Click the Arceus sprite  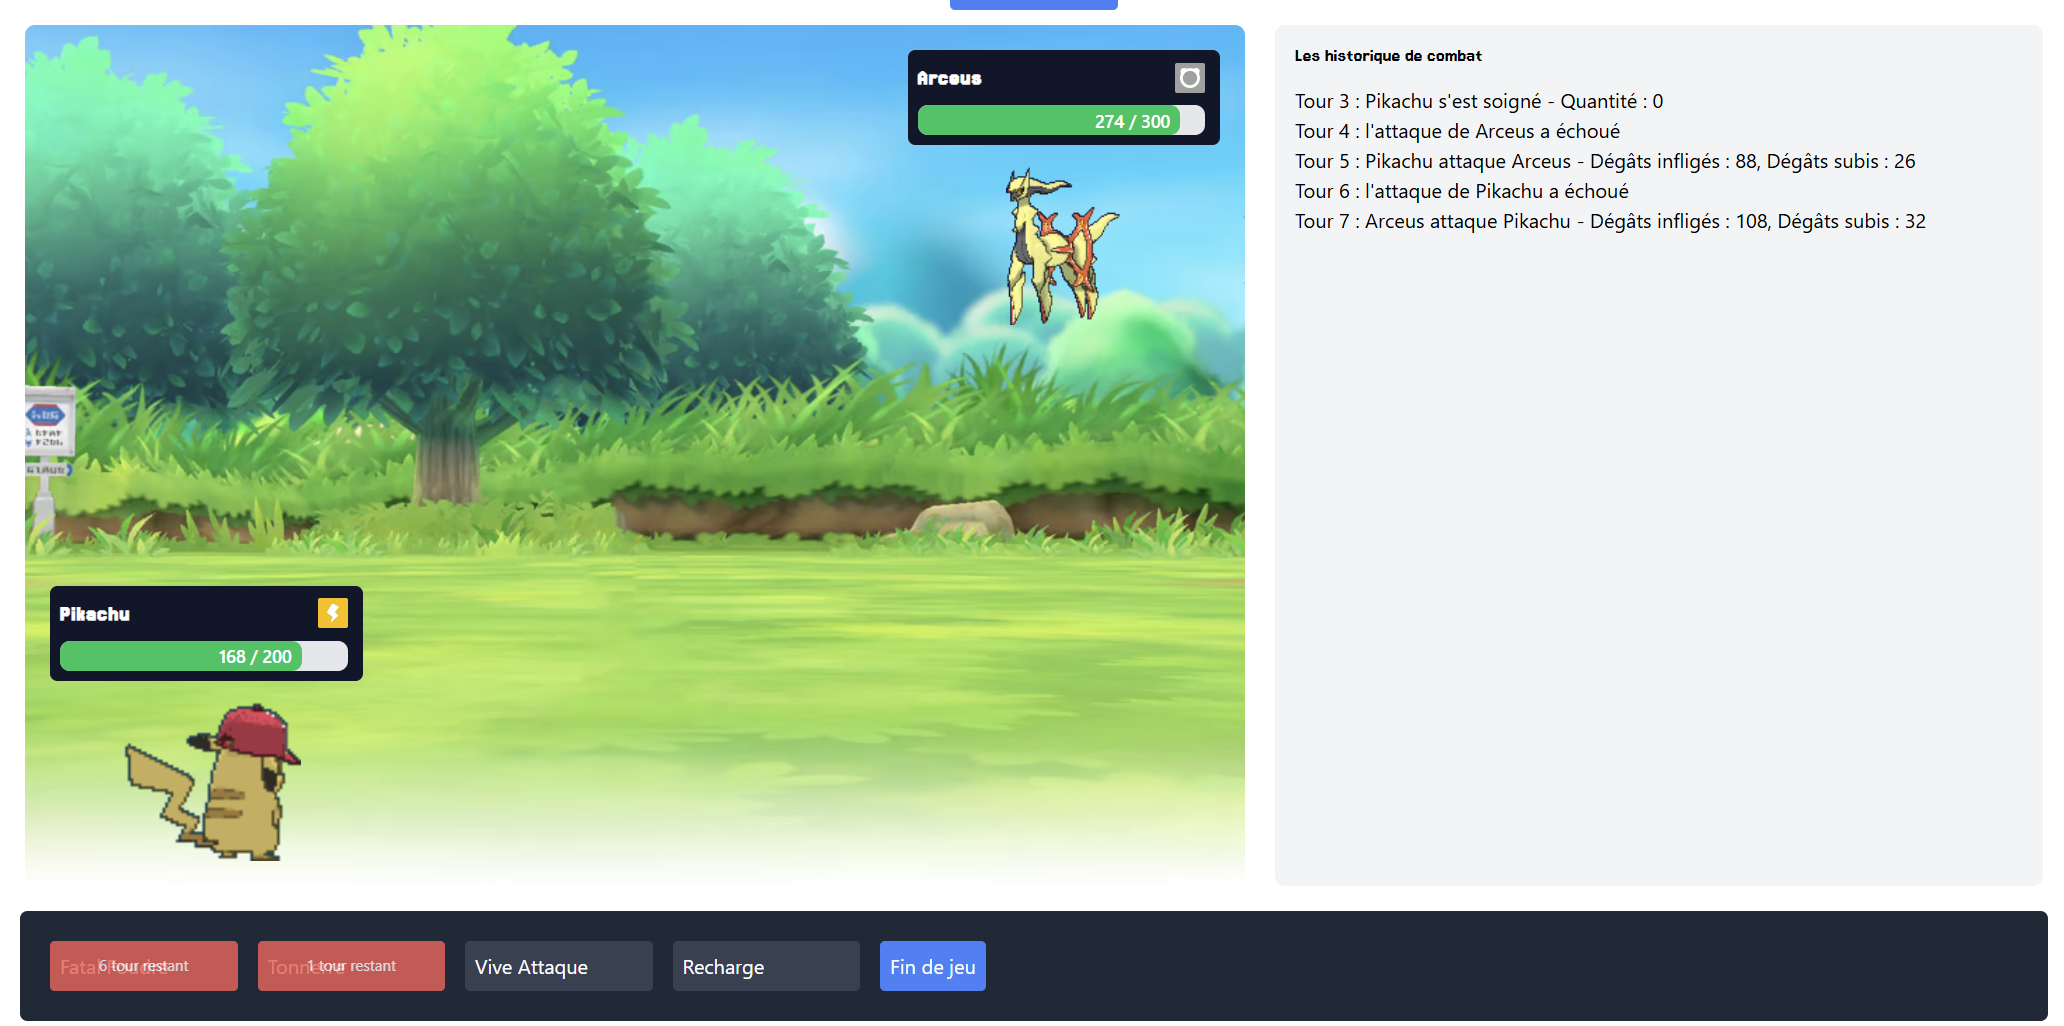1061,247
